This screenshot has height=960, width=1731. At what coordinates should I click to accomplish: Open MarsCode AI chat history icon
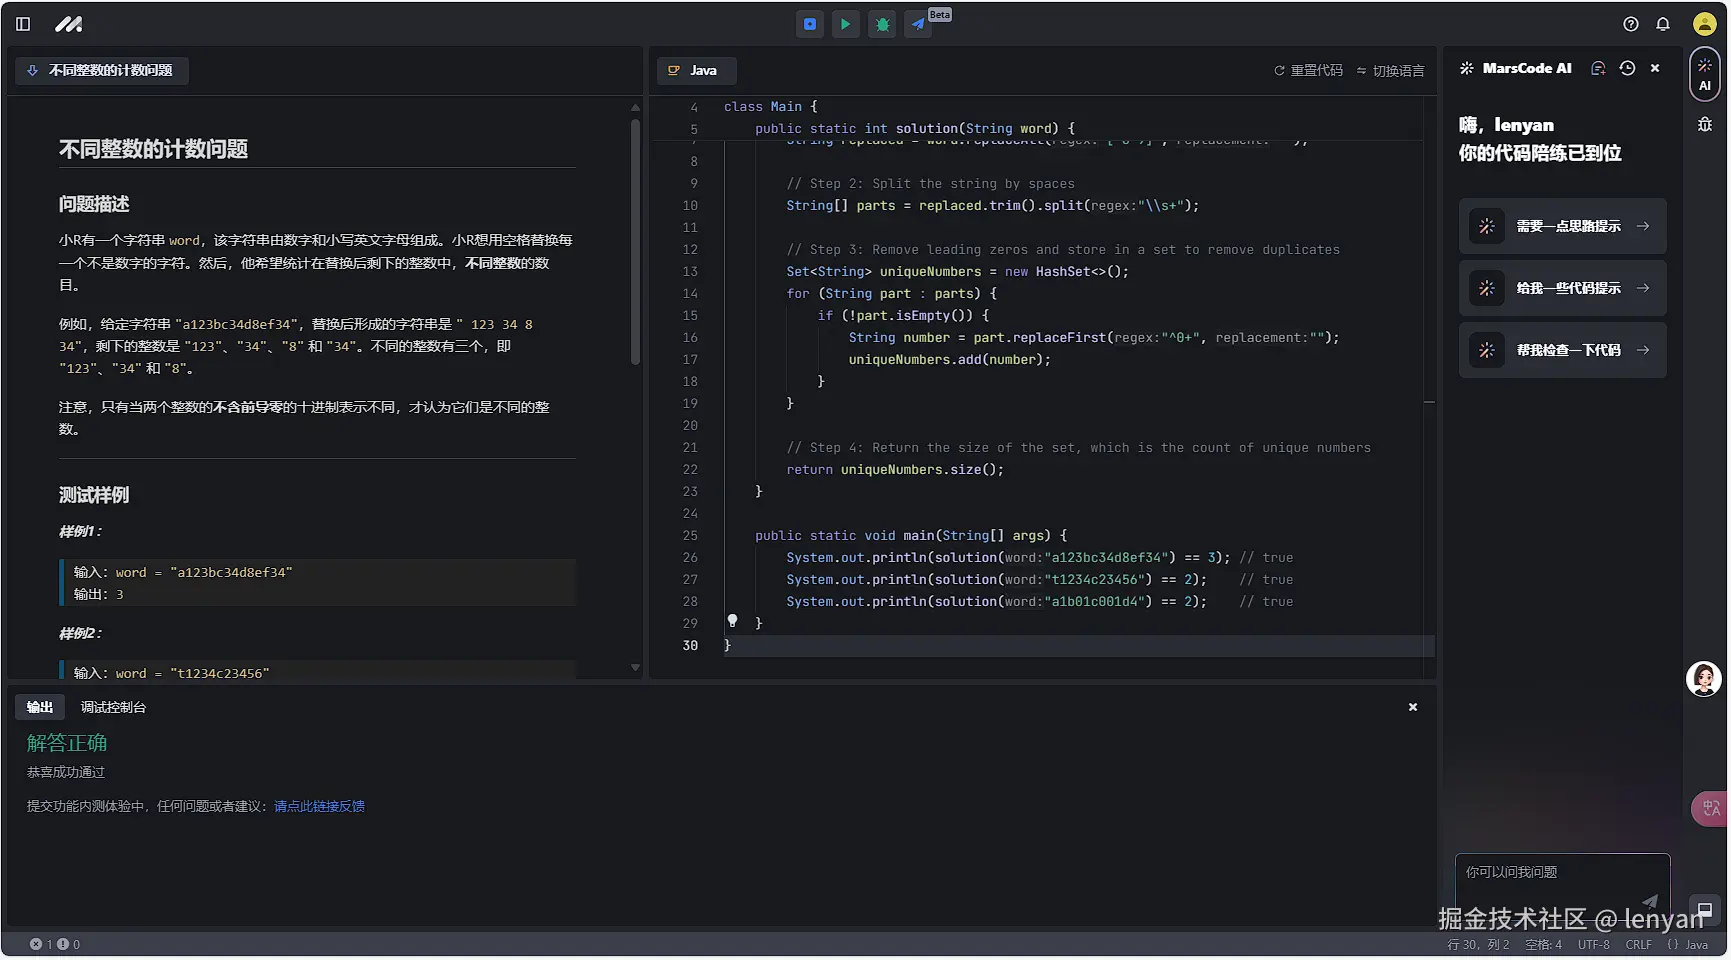point(1627,68)
